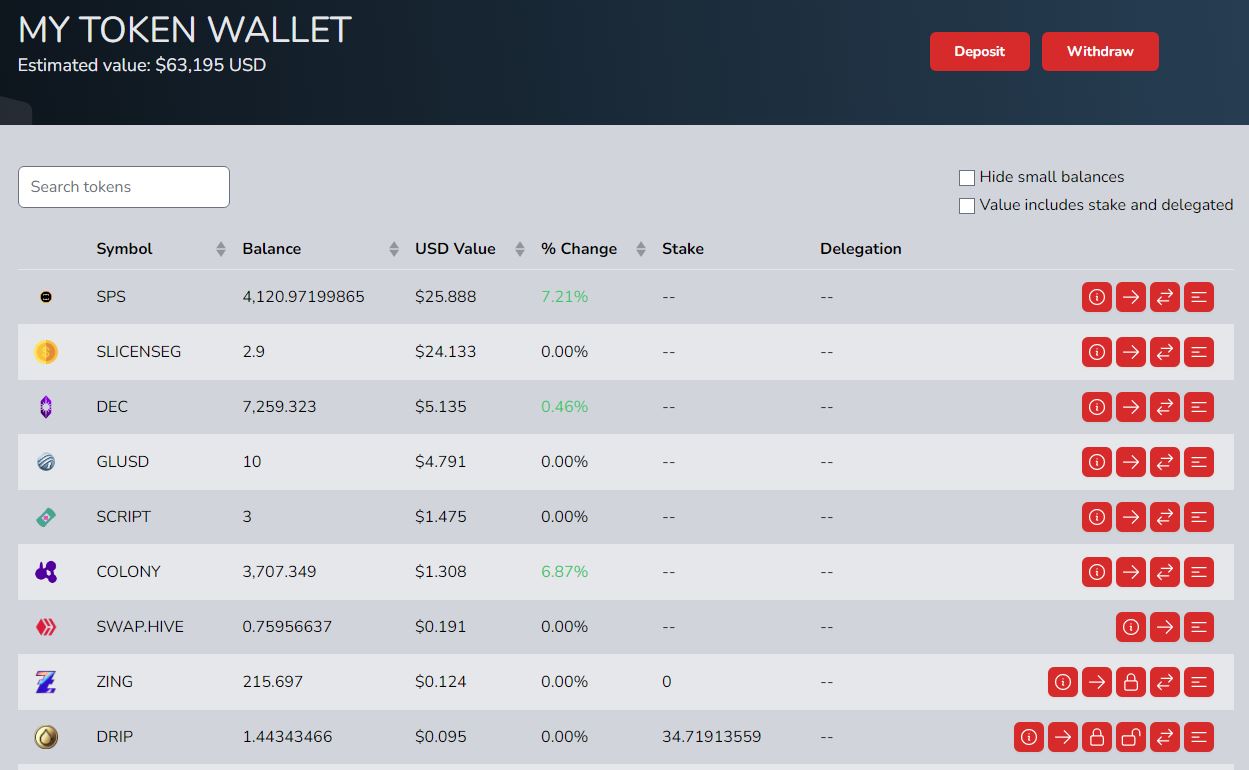
Task: Show GLUSD history list icon
Action: [x=1199, y=462]
